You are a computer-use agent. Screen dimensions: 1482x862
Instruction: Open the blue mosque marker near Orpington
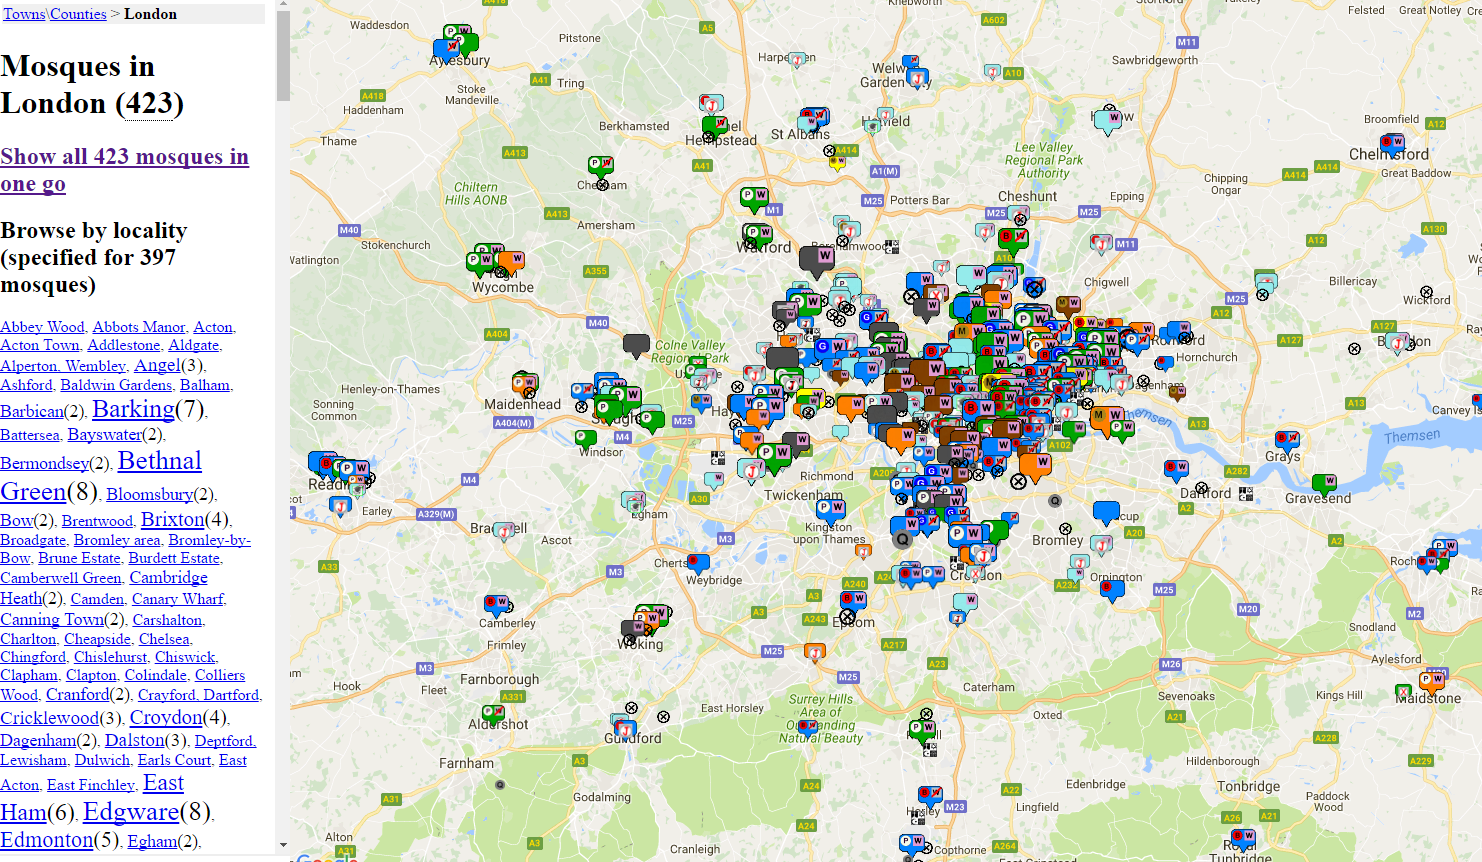1111,589
